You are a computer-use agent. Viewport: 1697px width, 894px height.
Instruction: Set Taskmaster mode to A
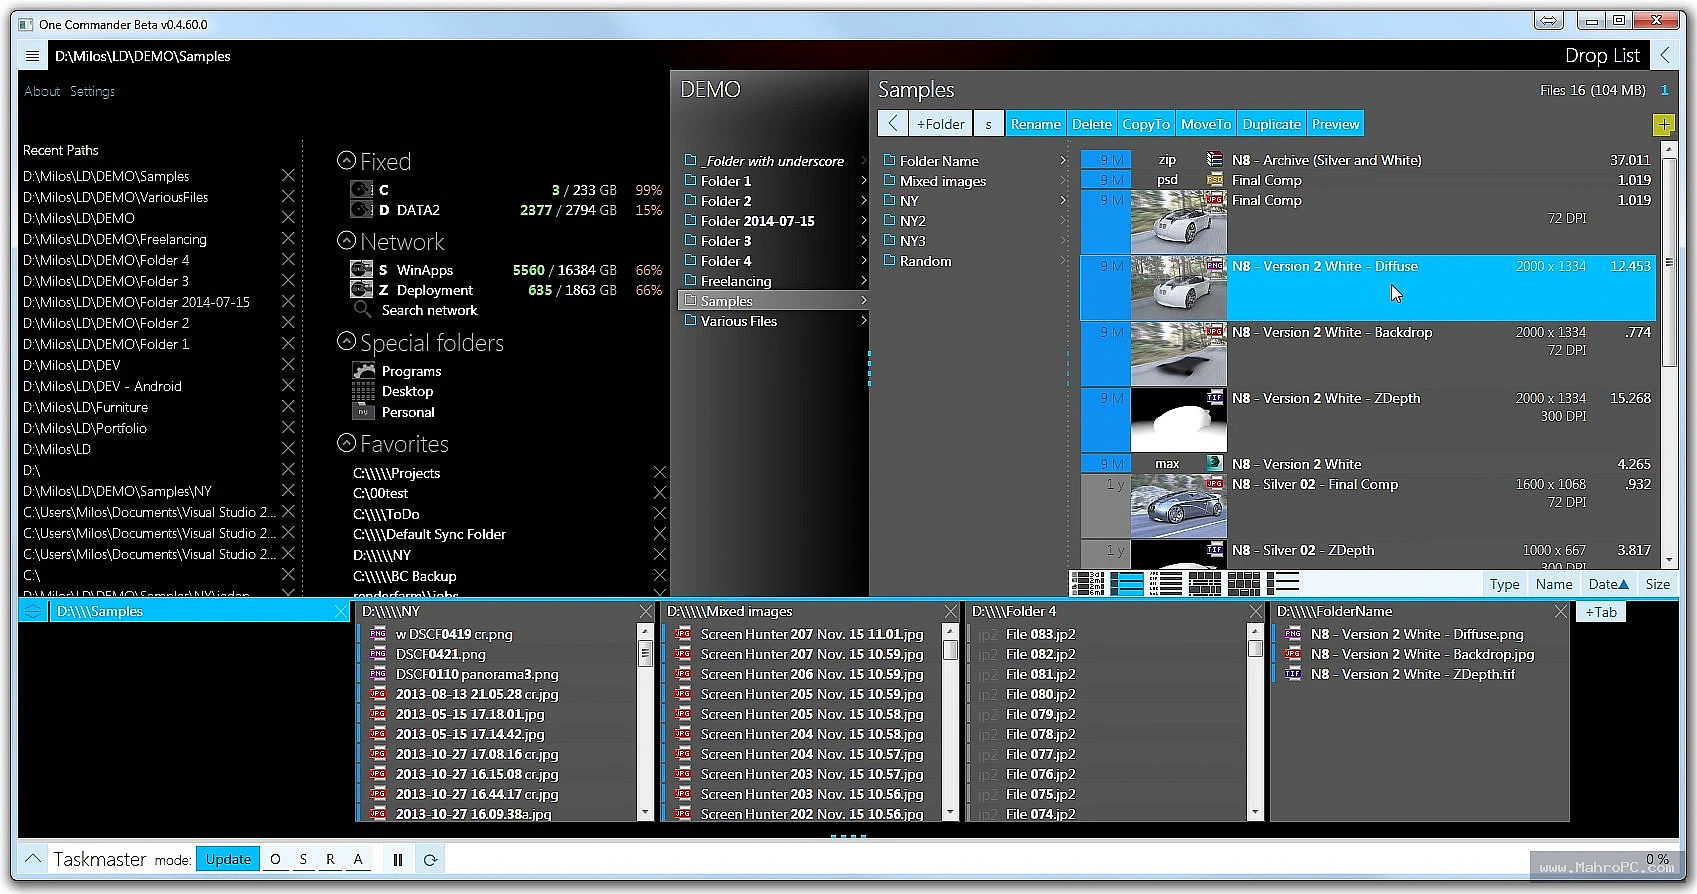pyautogui.click(x=357, y=859)
